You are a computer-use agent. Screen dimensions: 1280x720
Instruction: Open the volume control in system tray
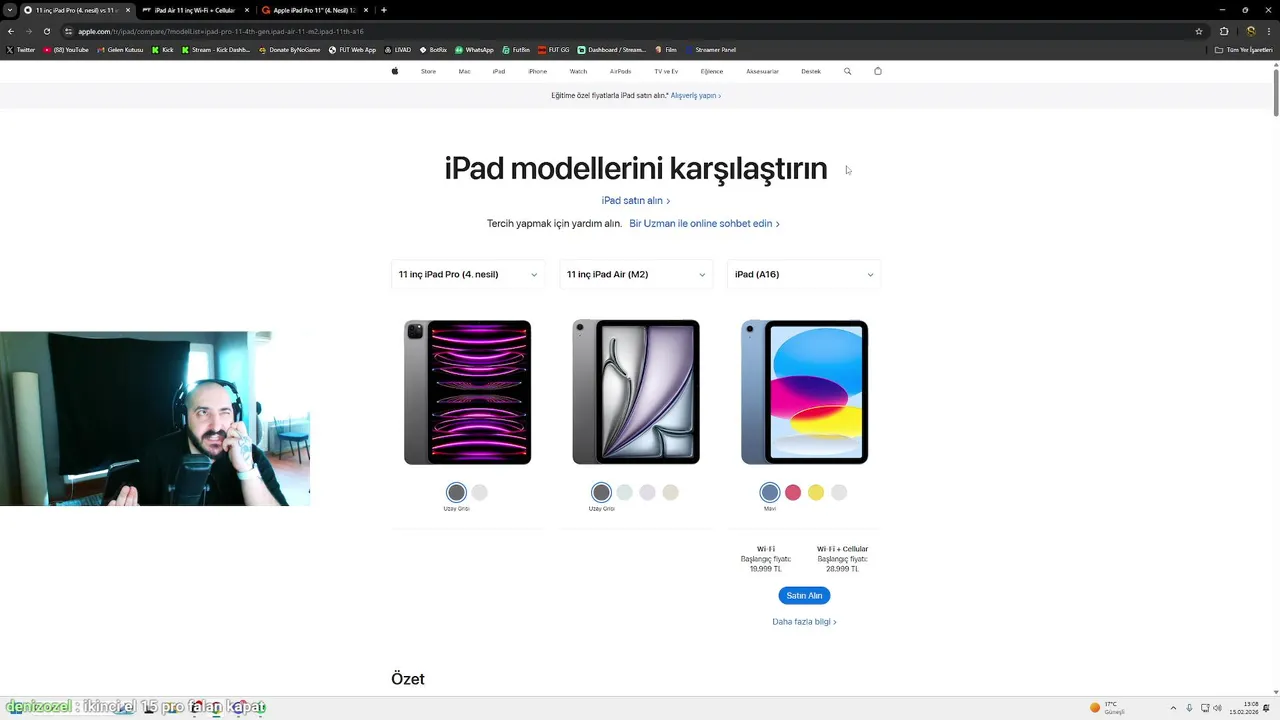pos(1217,708)
